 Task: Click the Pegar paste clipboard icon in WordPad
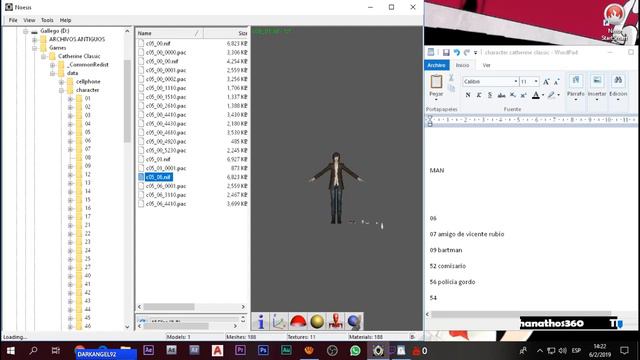(x=436, y=82)
